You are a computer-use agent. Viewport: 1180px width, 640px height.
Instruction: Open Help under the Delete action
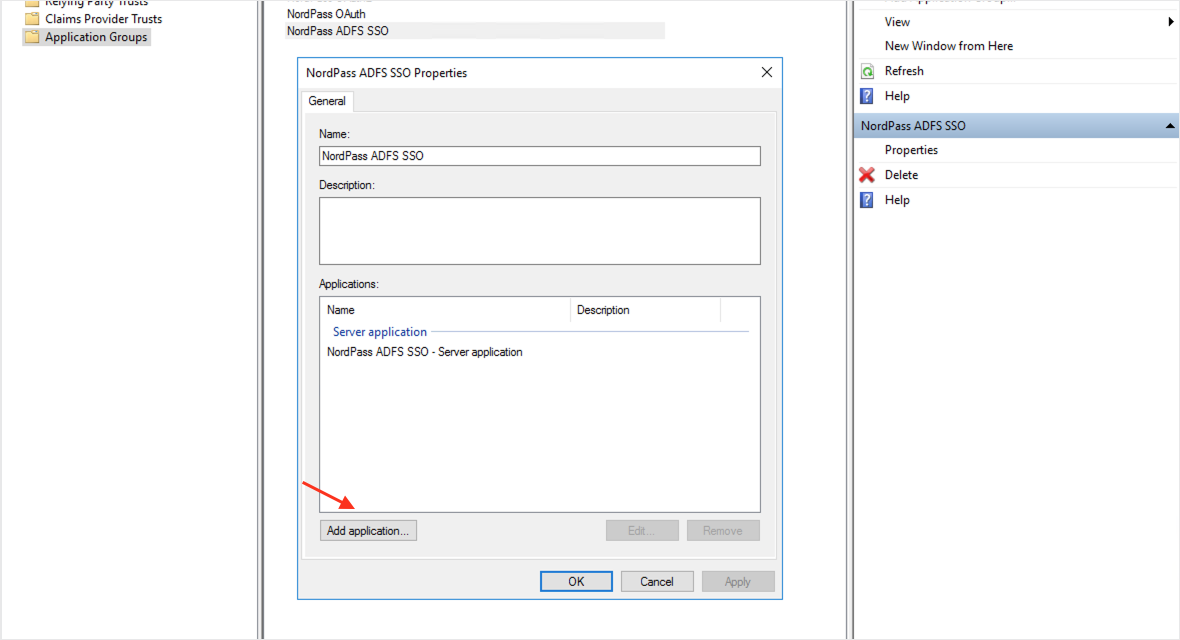click(x=897, y=200)
